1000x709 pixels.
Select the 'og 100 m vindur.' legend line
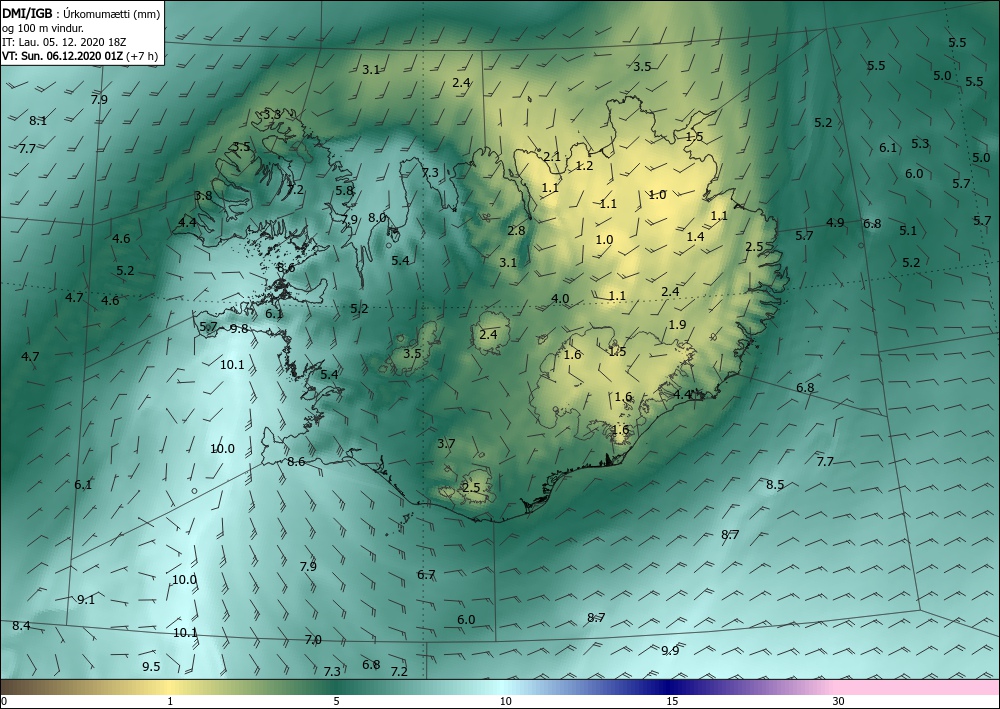point(41,28)
